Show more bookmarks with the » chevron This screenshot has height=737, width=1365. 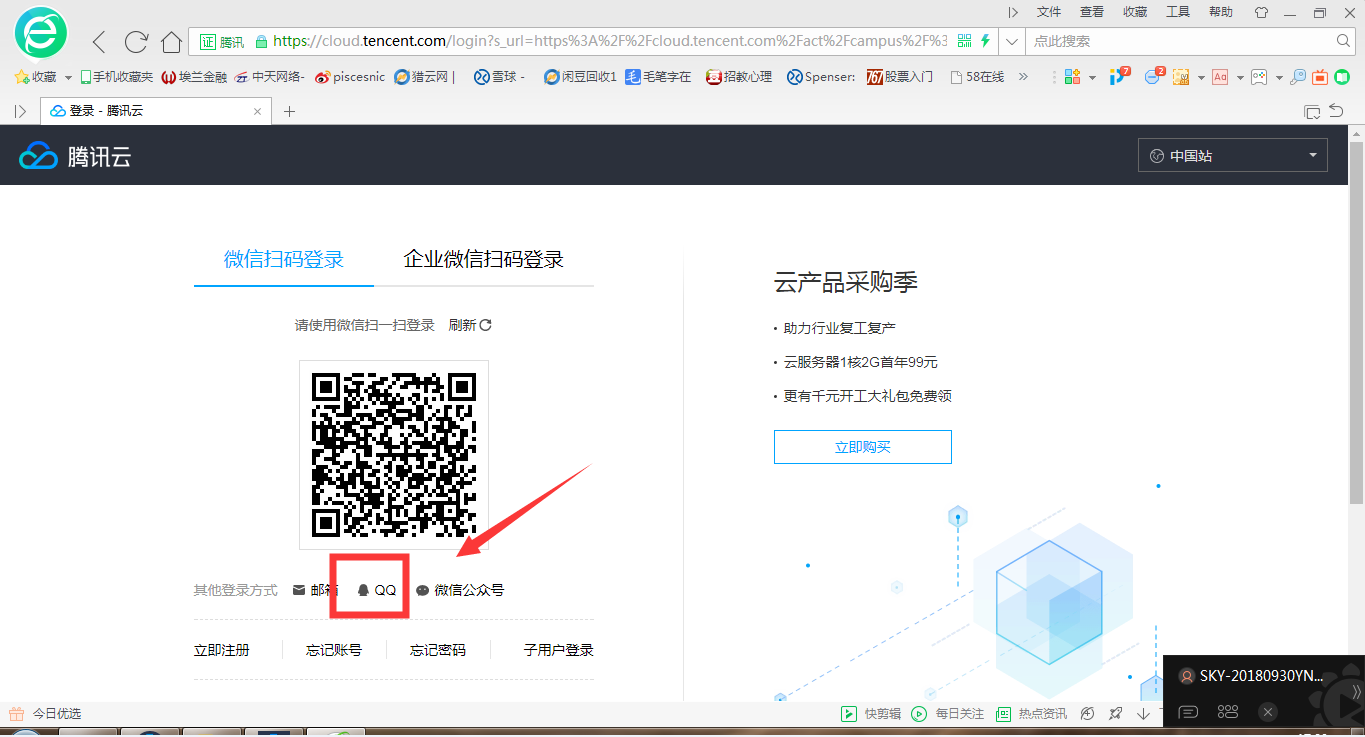click(1023, 77)
